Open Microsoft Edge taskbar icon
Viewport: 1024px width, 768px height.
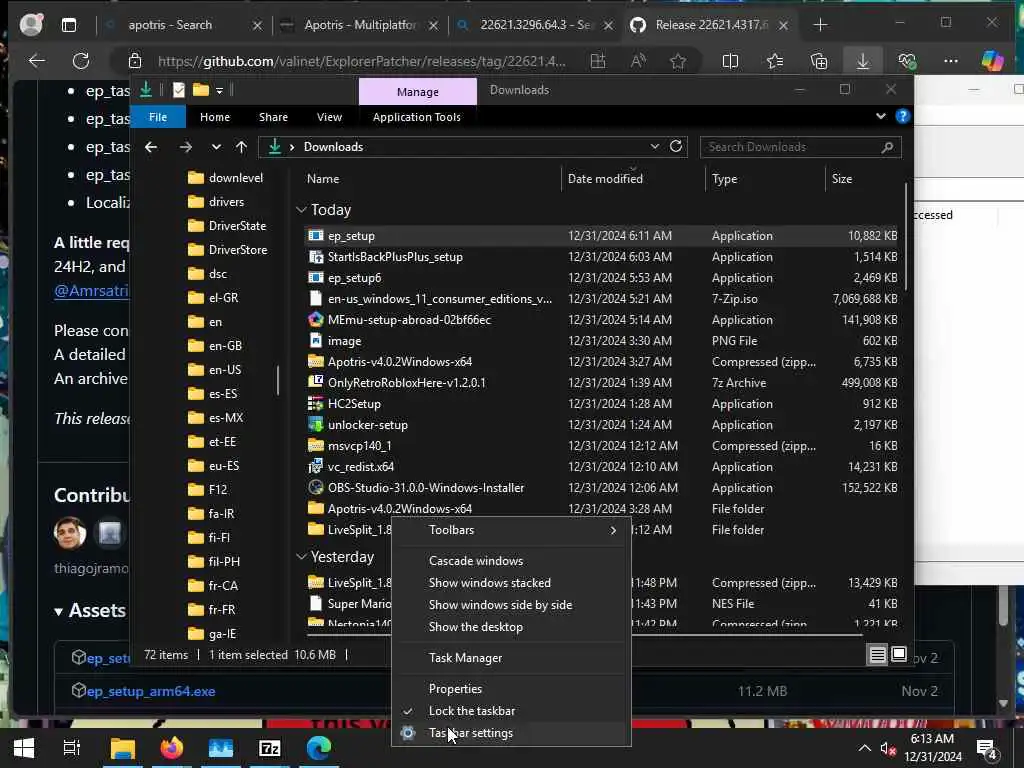pyautogui.click(x=319, y=748)
